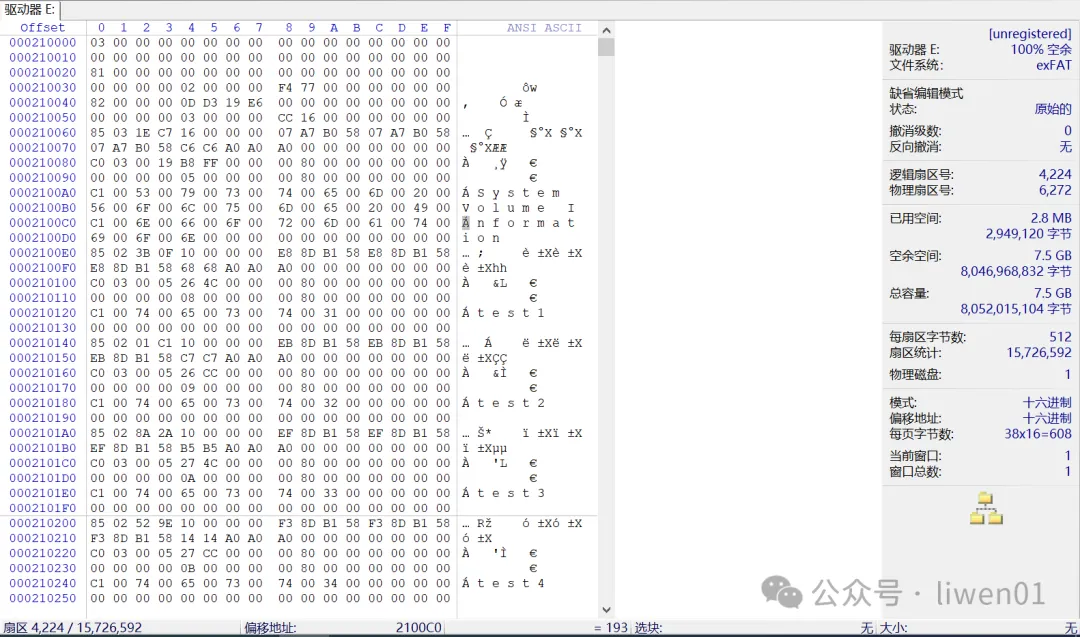Click the 选块: status bar field
1080x637 pixels.
tap(649, 628)
